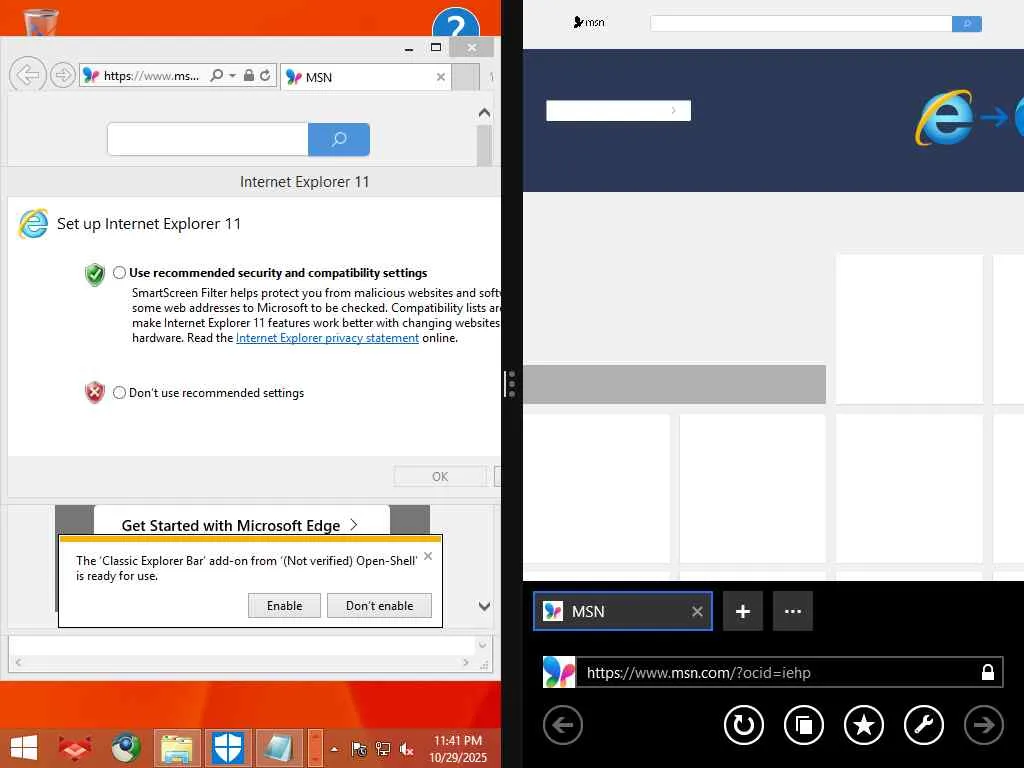The image size is (1024, 768).
Task: Open Internet Explorer privacy statement link
Action: coord(327,338)
